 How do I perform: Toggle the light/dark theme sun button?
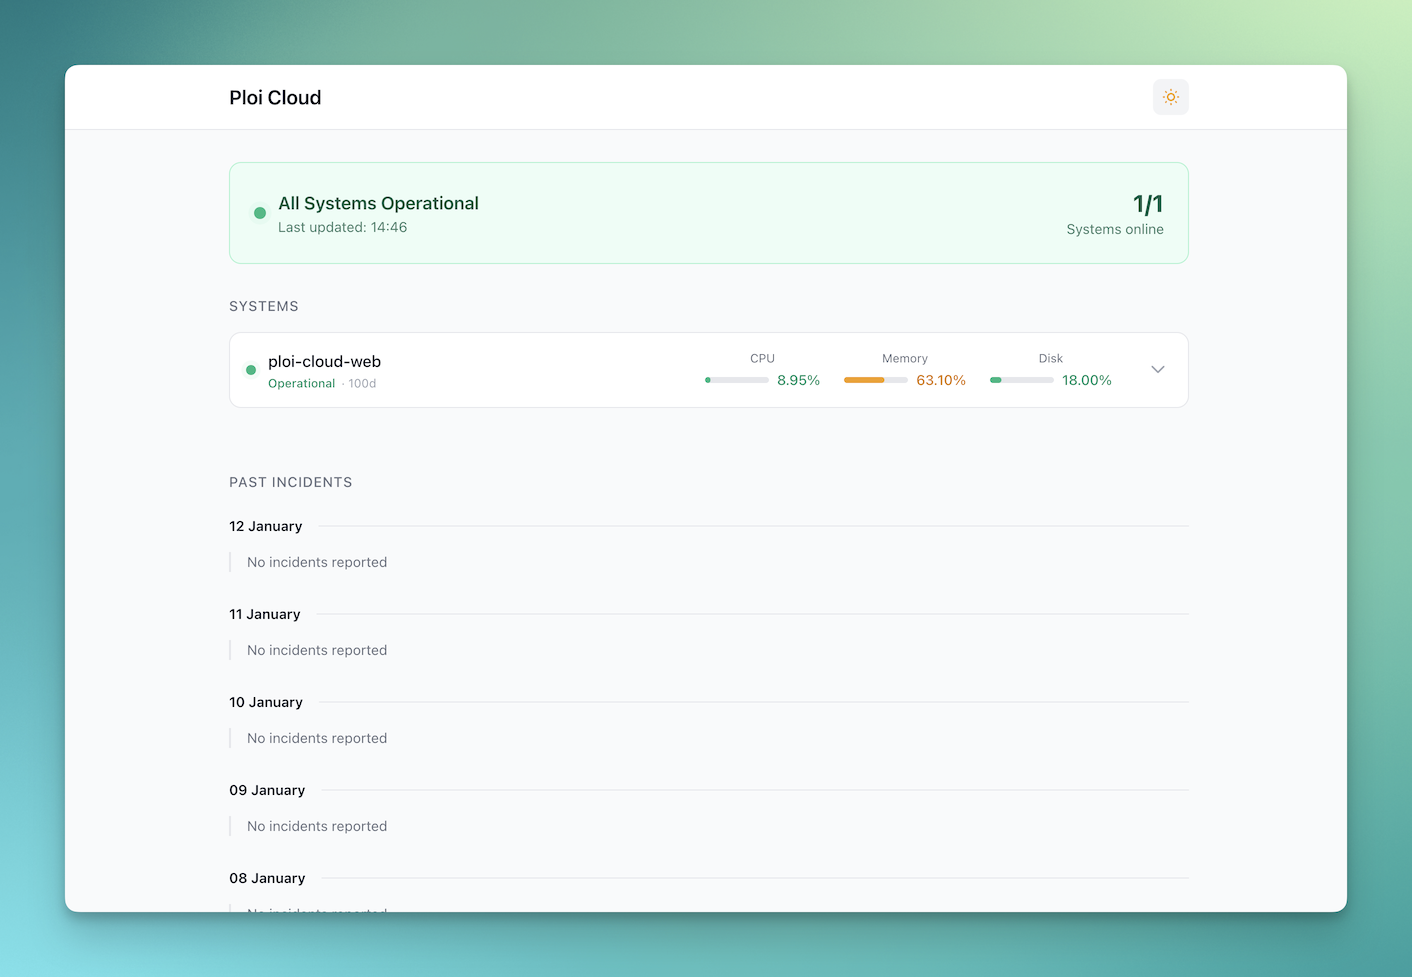pos(1170,97)
